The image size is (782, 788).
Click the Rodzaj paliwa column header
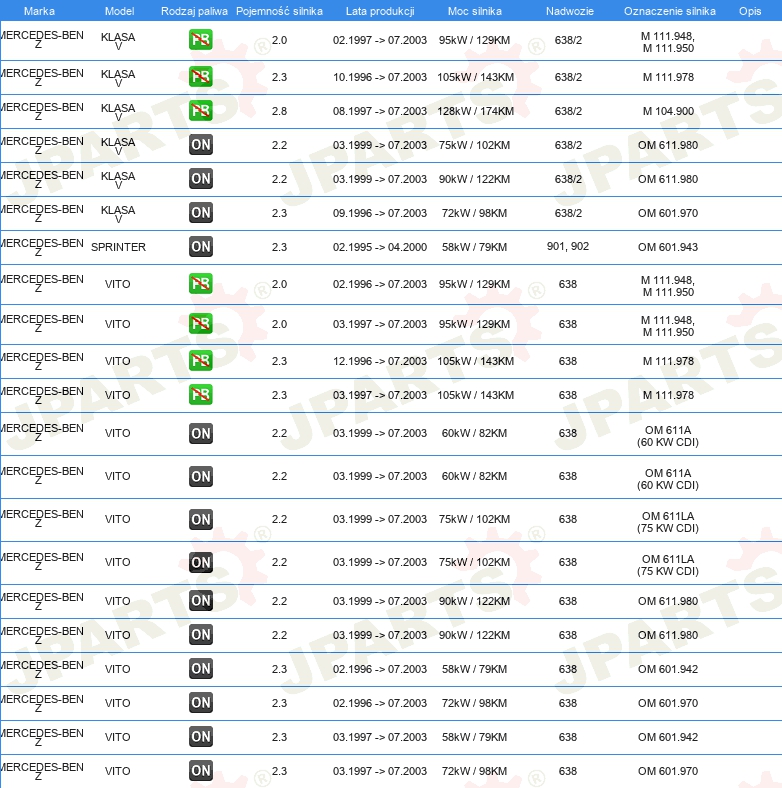point(194,11)
